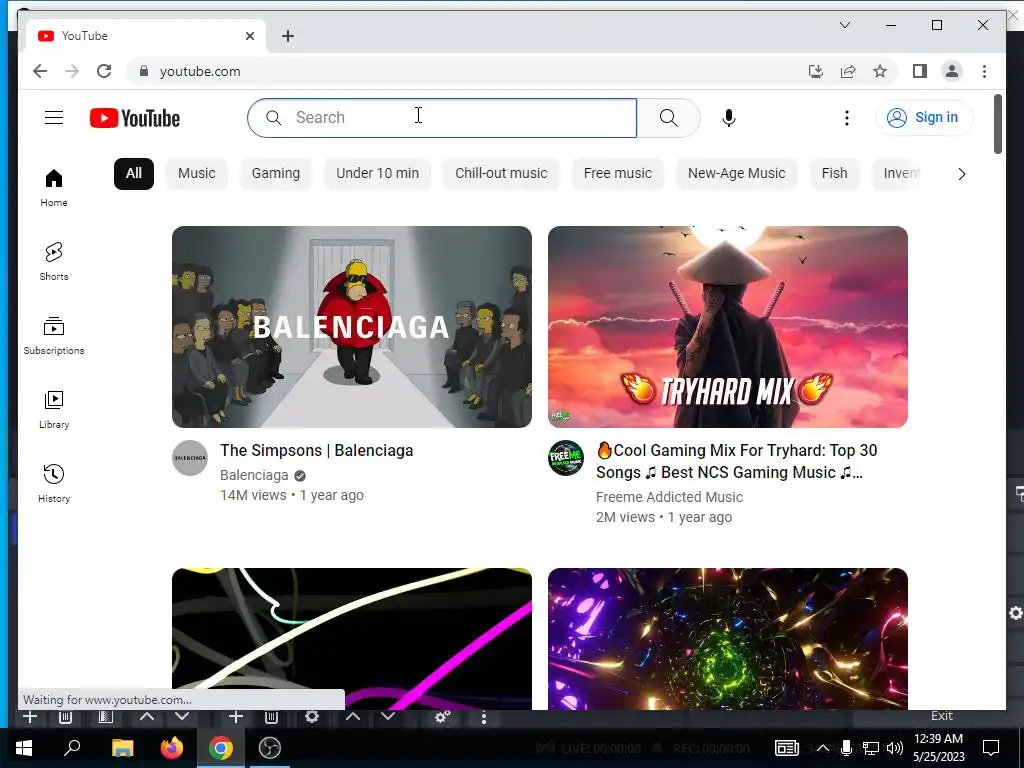
Task: Open a new Chrome tab
Action: (x=288, y=36)
